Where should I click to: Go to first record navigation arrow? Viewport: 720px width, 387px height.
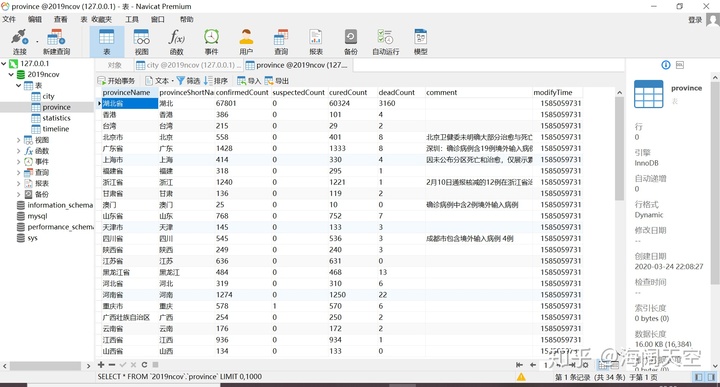point(519,365)
